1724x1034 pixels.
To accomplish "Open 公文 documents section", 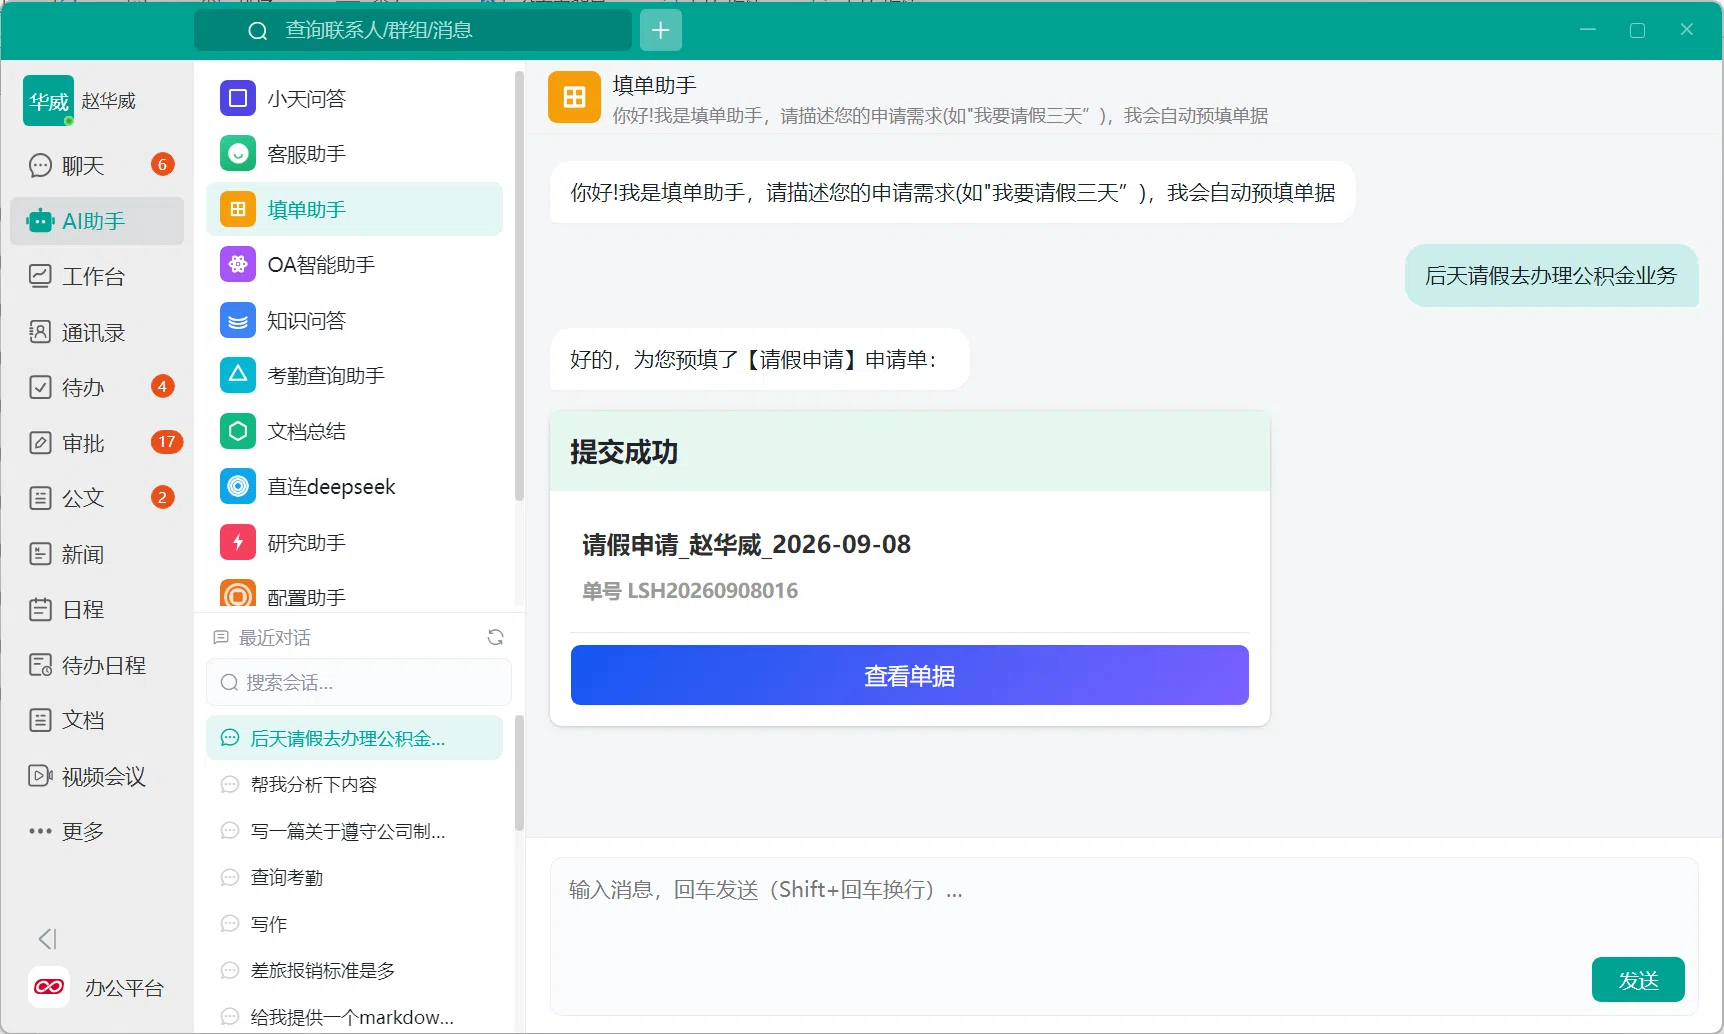I will pos(97,498).
